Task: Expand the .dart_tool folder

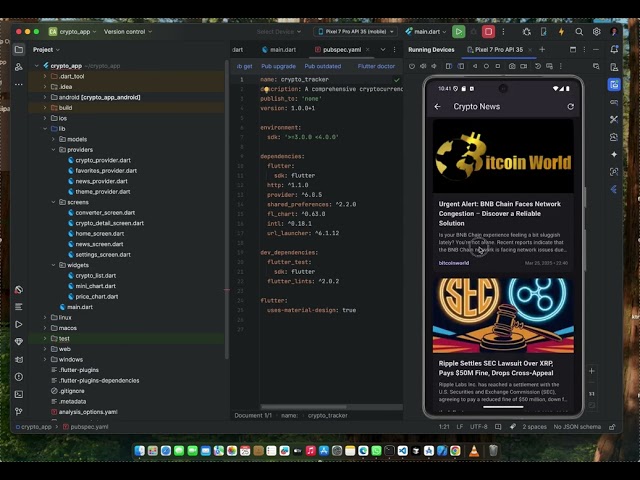Action: [x=45, y=76]
